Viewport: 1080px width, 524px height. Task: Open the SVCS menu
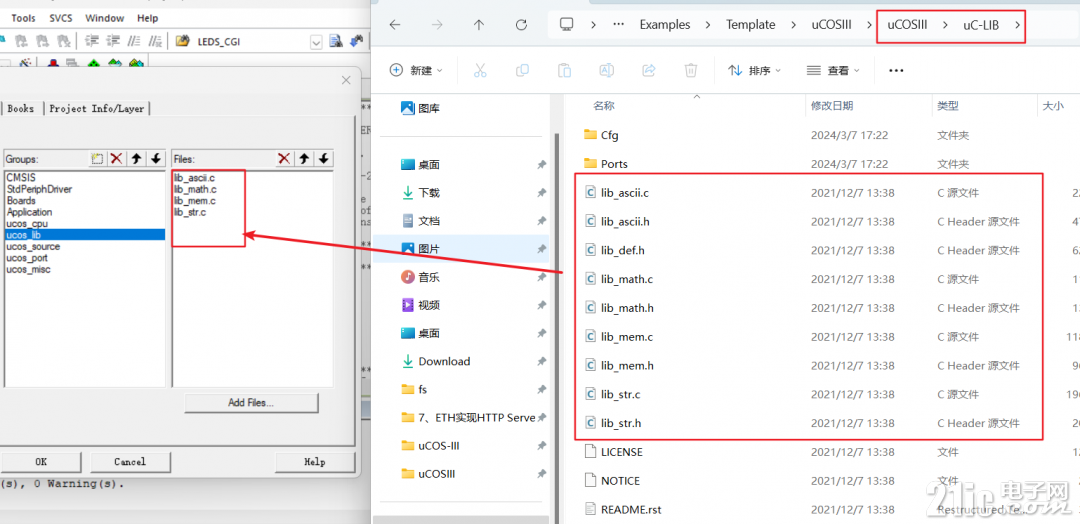click(61, 18)
